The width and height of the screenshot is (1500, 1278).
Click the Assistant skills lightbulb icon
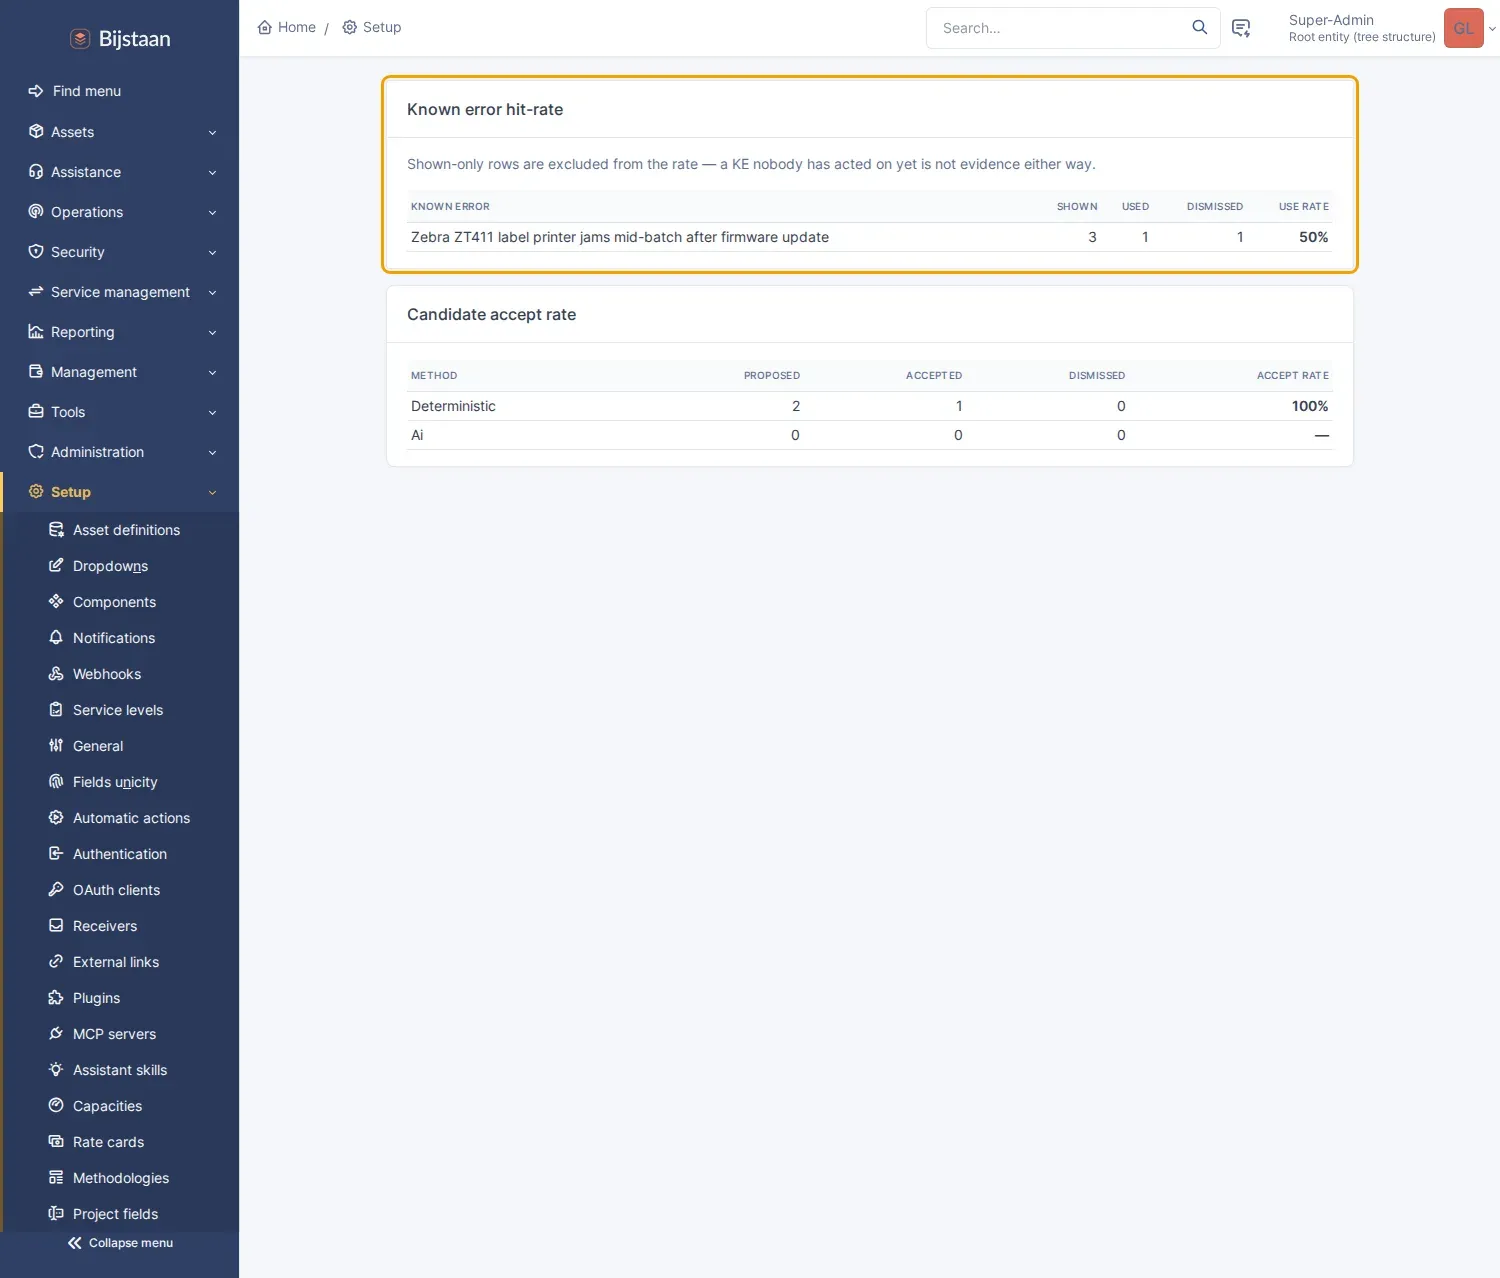click(56, 1070)
